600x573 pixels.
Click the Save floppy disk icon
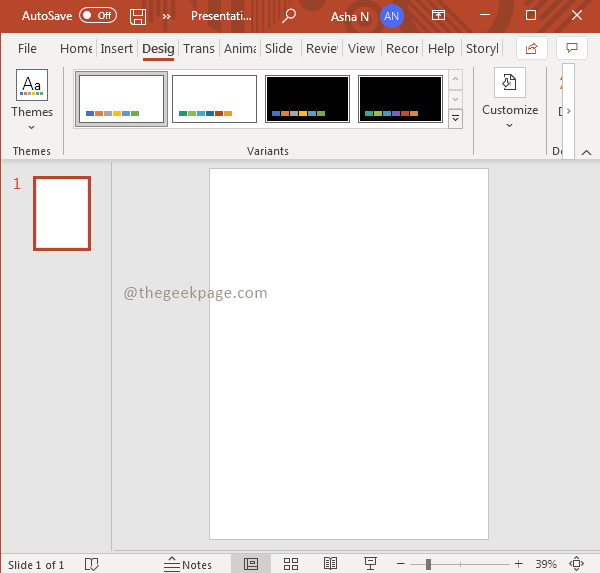pos(138,16)
